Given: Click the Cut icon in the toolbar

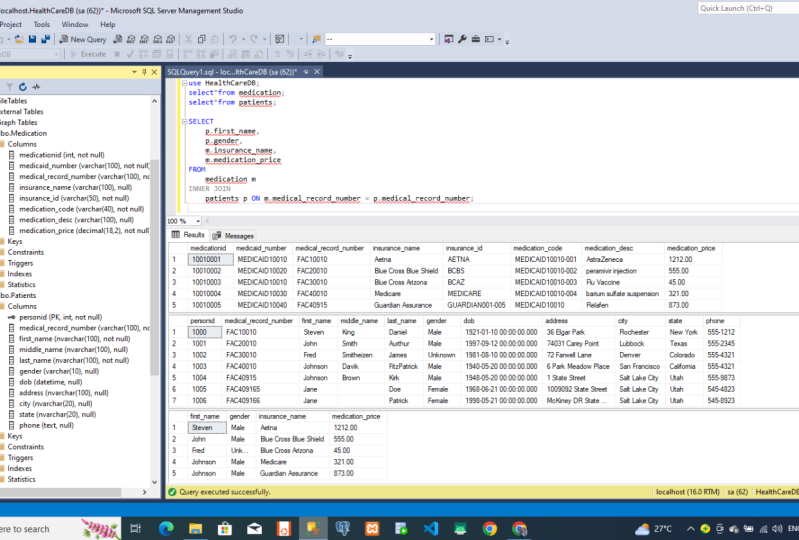Looking at the screenshot, I should pyautogui.click(x=188, y=39).
